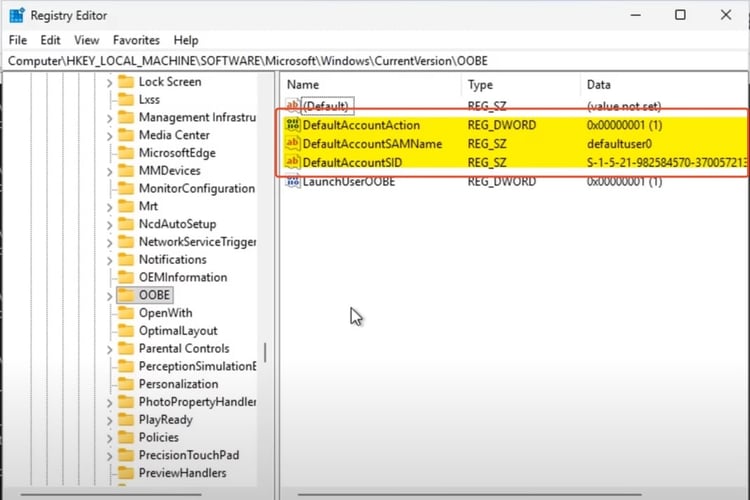The height and width of the screenshot is (500, 750).
Task: Select the Personalization key in tree
Action: 178,384
